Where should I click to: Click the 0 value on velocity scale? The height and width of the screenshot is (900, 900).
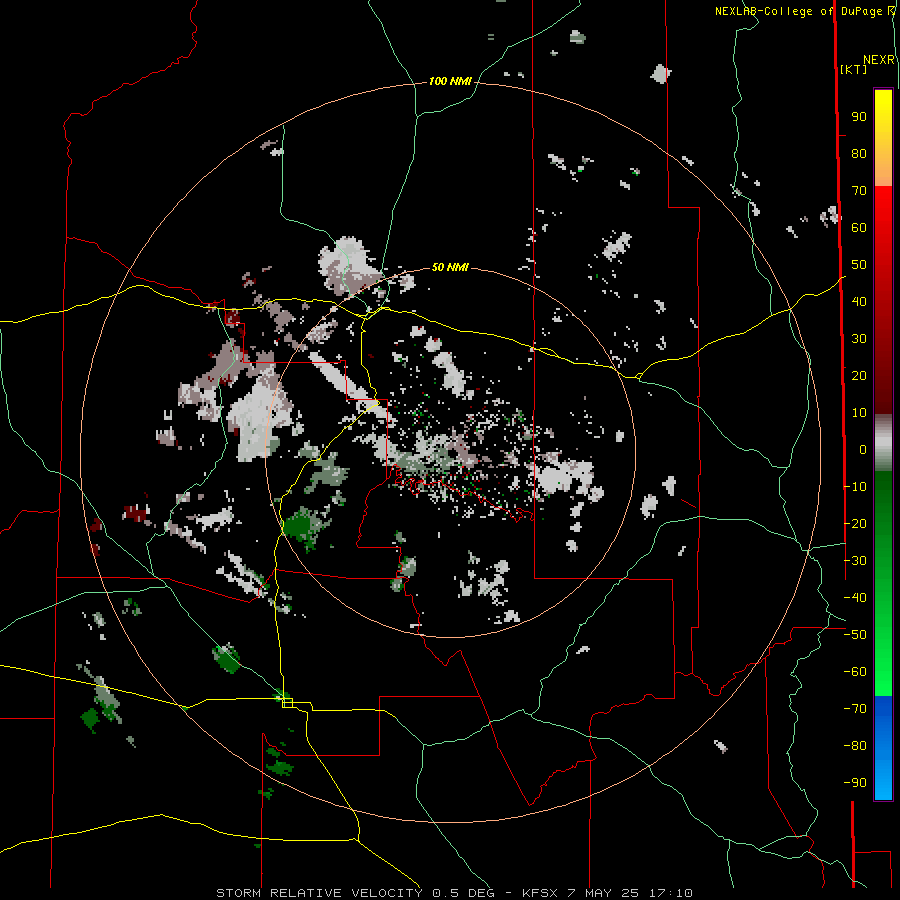863,450
